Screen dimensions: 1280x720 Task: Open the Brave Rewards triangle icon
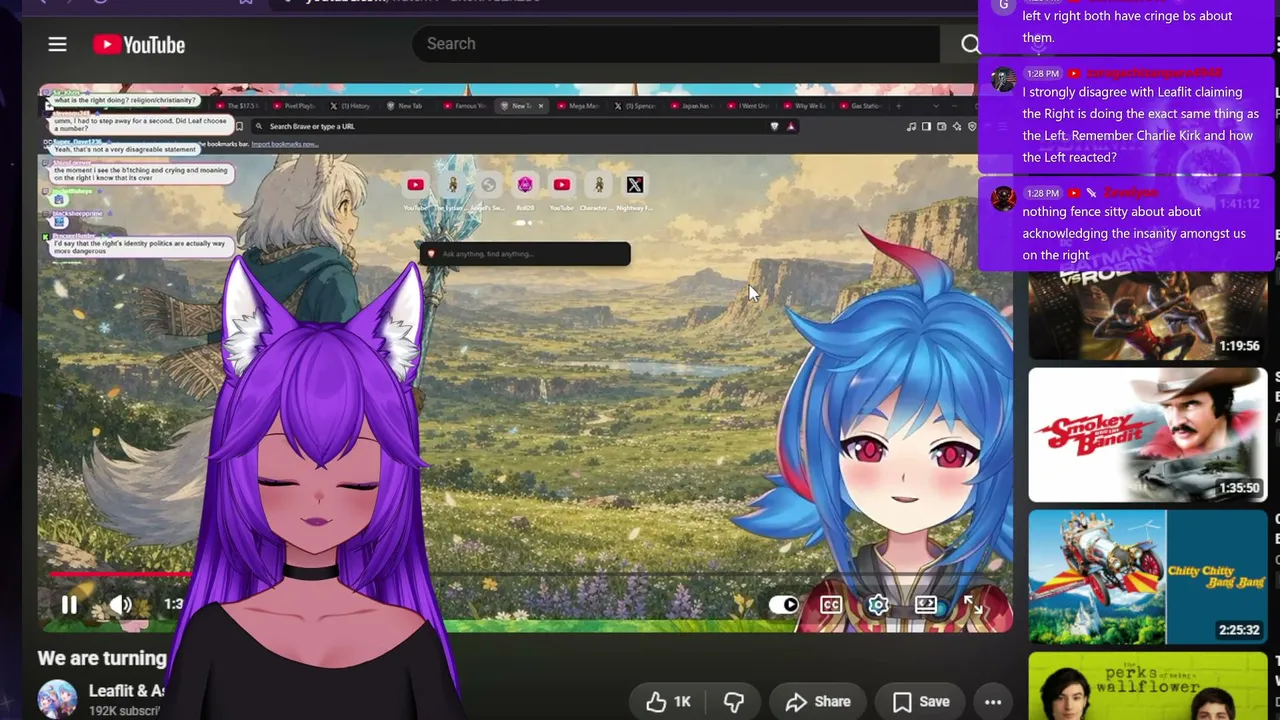click(x=791, y=126)
